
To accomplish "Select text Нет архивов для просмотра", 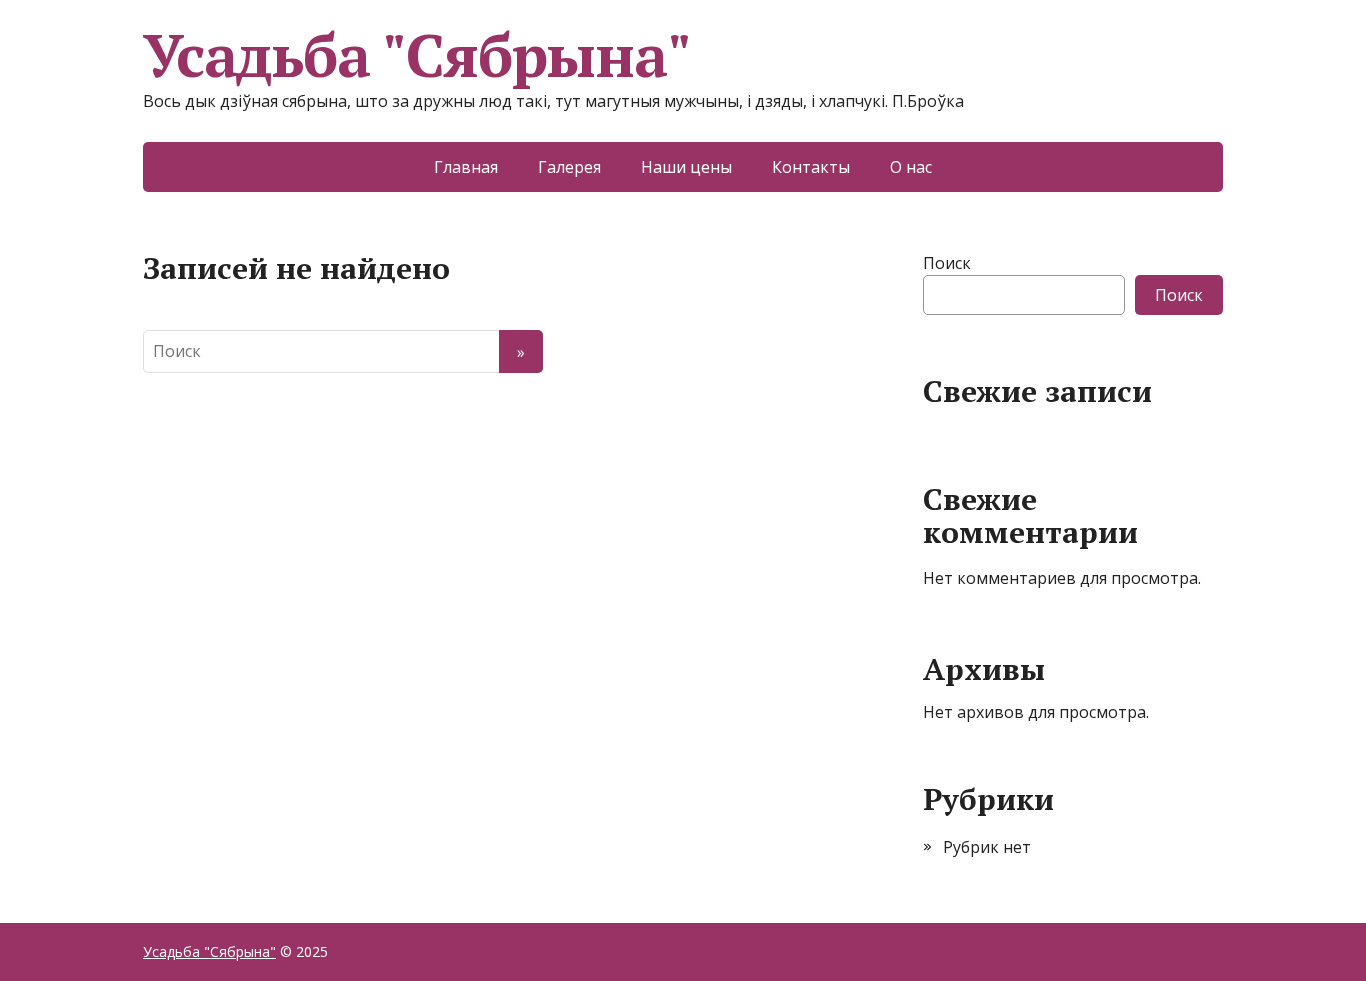I will coord(1036,712).
